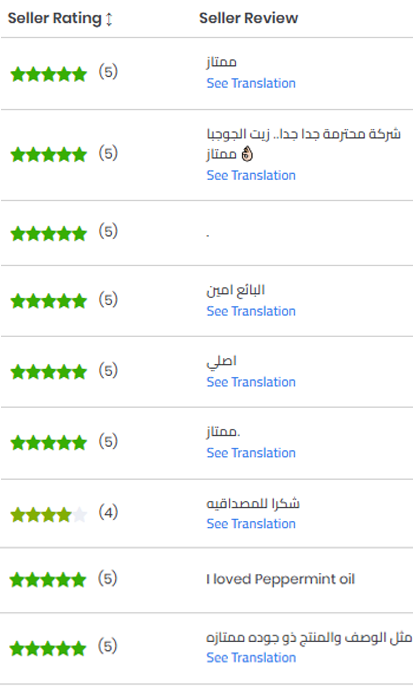Click the Seller Rating column header

click(x=55, y=18)
